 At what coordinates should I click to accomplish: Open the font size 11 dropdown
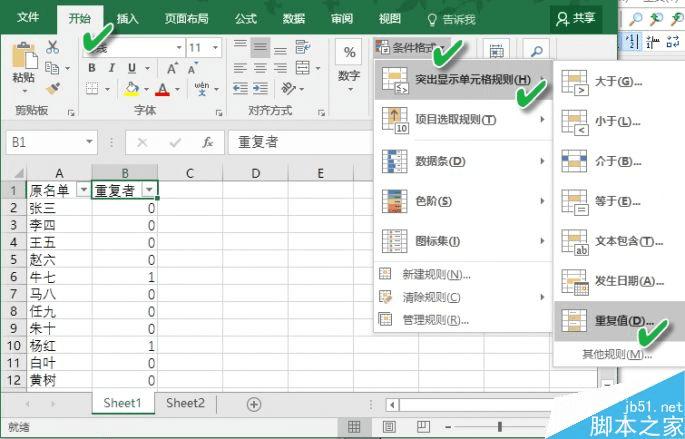(215, 47)
